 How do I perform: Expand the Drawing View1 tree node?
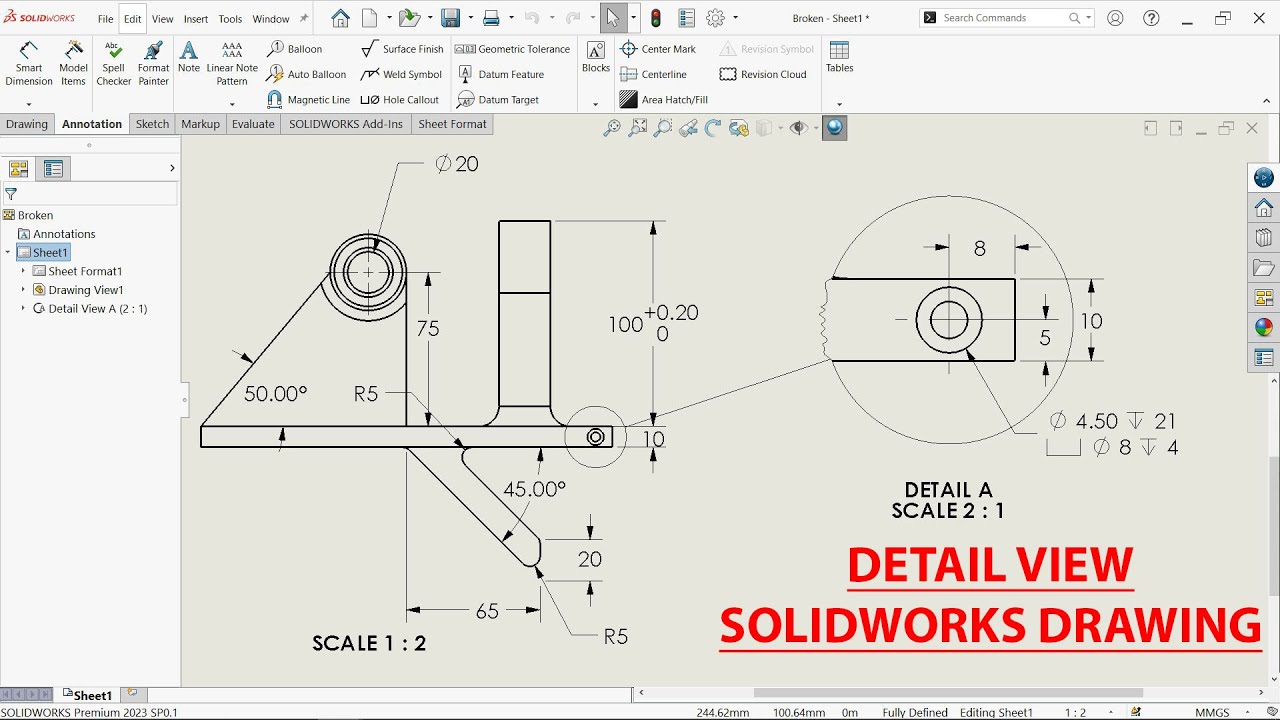click(x=23, y=290)
